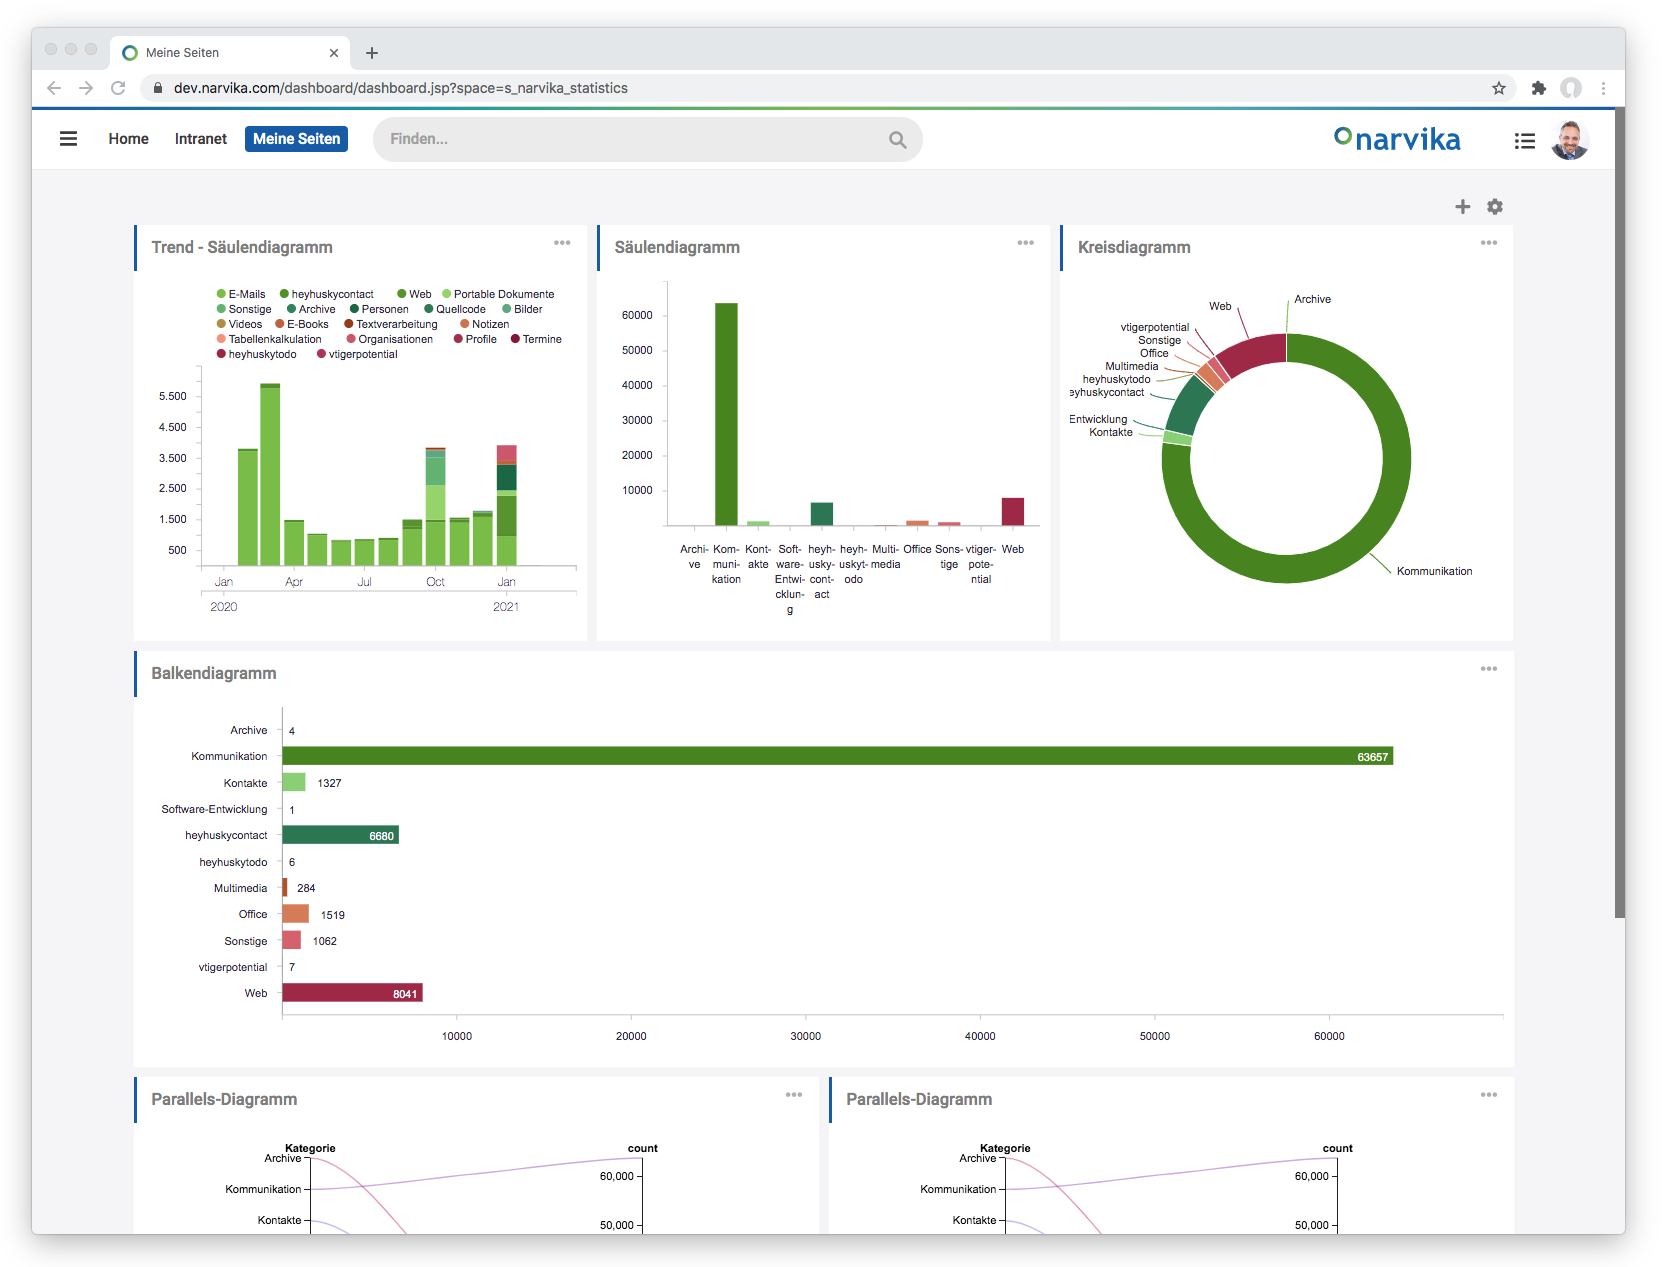The height and width of the screenshot is (1267, 1664).
Task: Open options menu of Trend - Säulendiagramm widget
Action: (x=562, y=243)
